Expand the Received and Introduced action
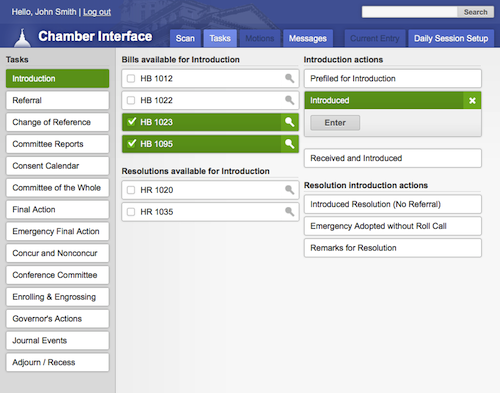Viewport: 500px width, 393px height. (393, 158)
